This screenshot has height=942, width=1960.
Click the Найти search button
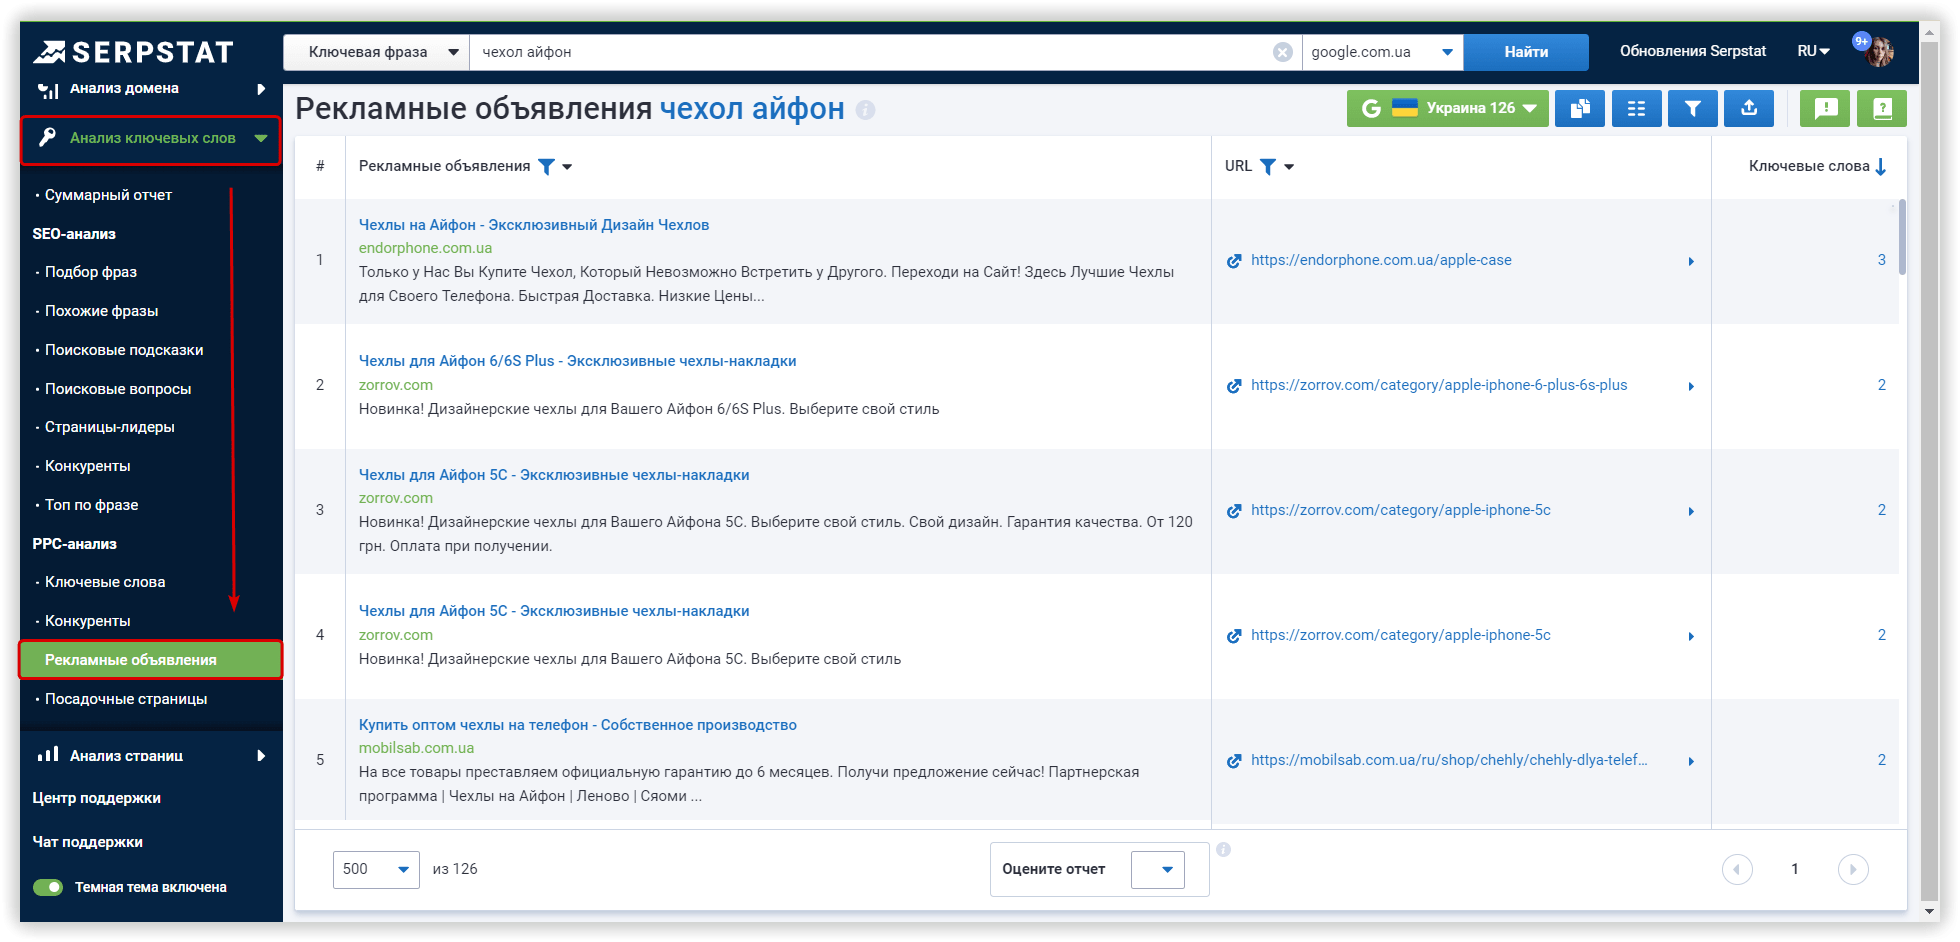1526,51
